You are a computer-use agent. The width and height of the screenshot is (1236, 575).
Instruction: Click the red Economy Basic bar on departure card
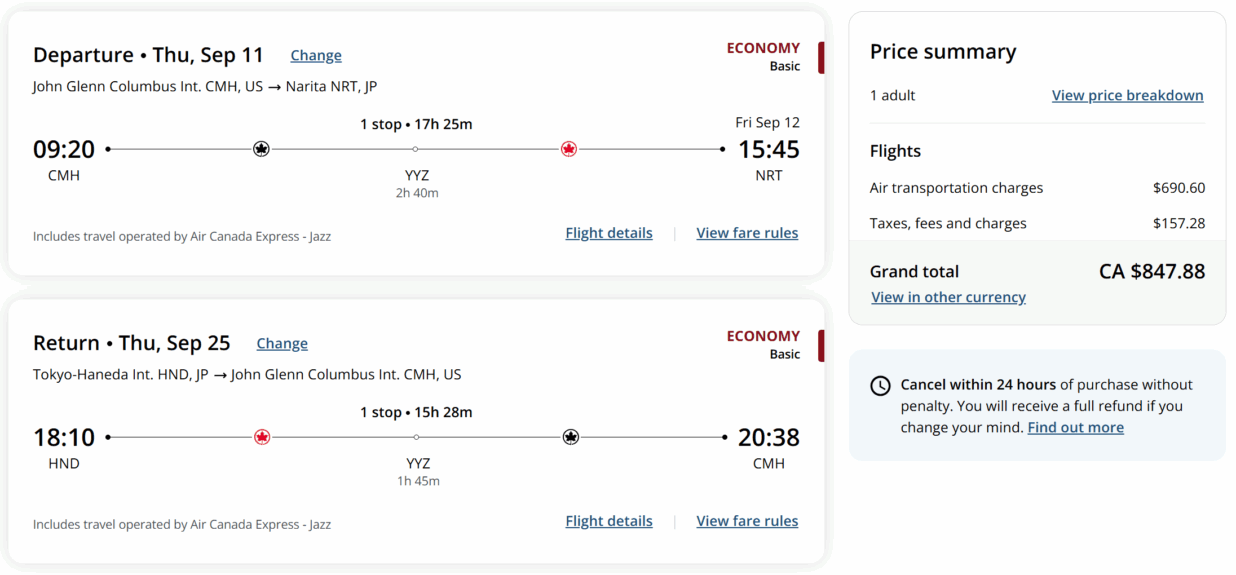pos(821,57)
